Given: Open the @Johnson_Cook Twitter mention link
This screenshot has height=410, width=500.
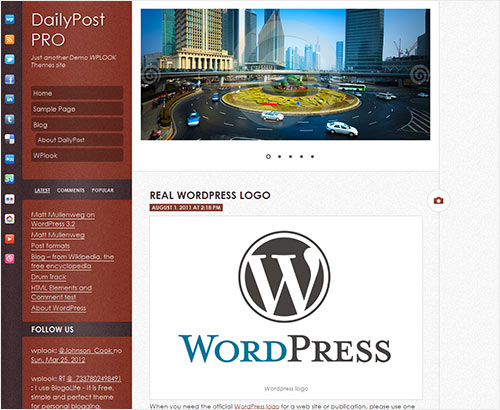Looking at the screenshot, I should click(x=86, y=351).
